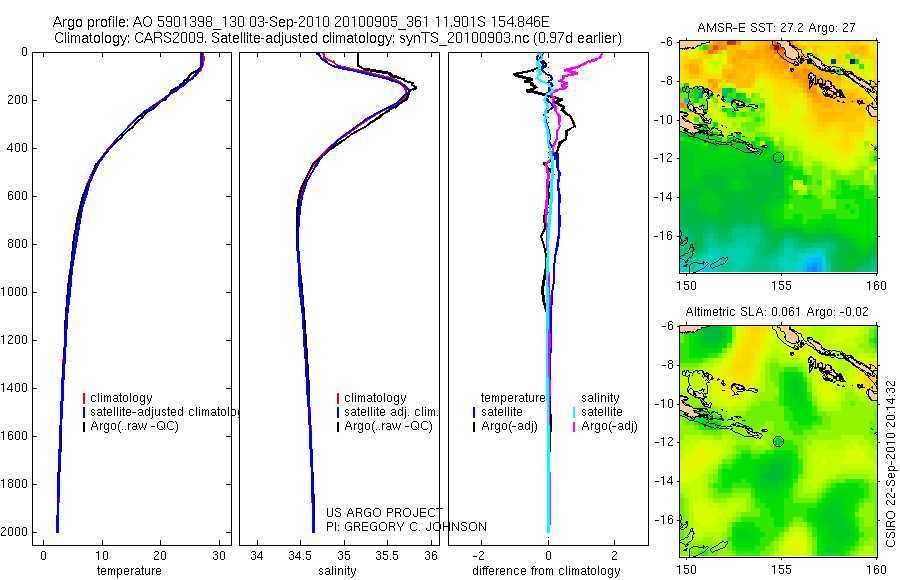The width and height of the screenshot is (900, 580).
Task: Click 'difference from climatology' axis label
Action: click(546, 571)
